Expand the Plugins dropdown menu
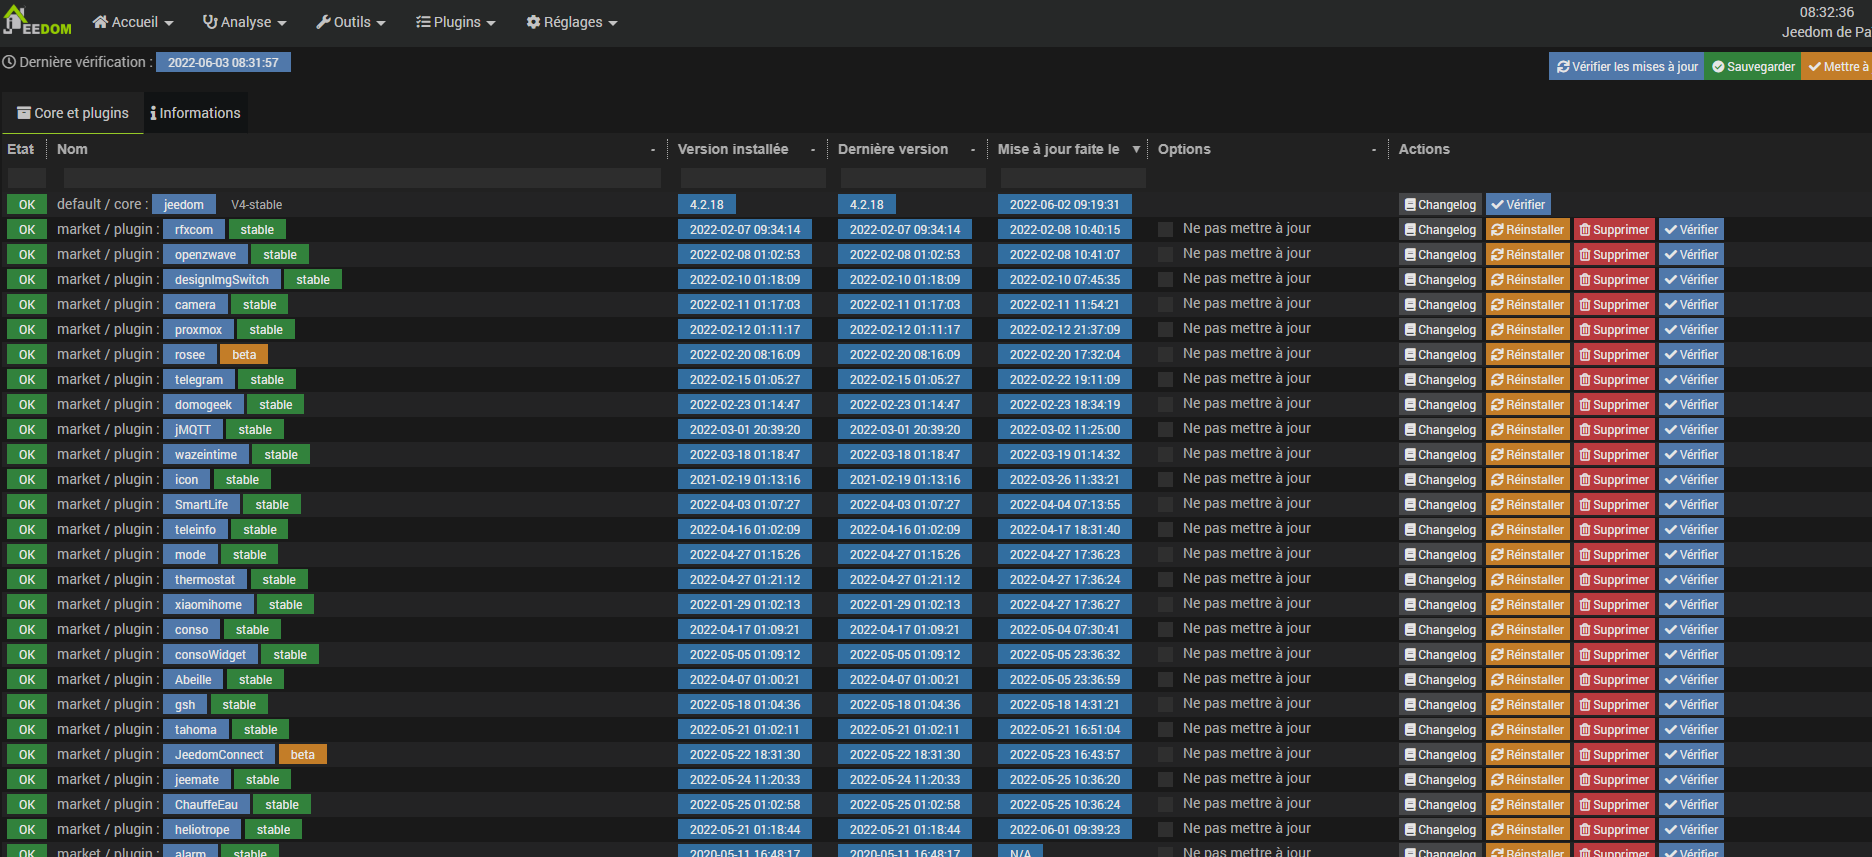 (x=456, y=22)
